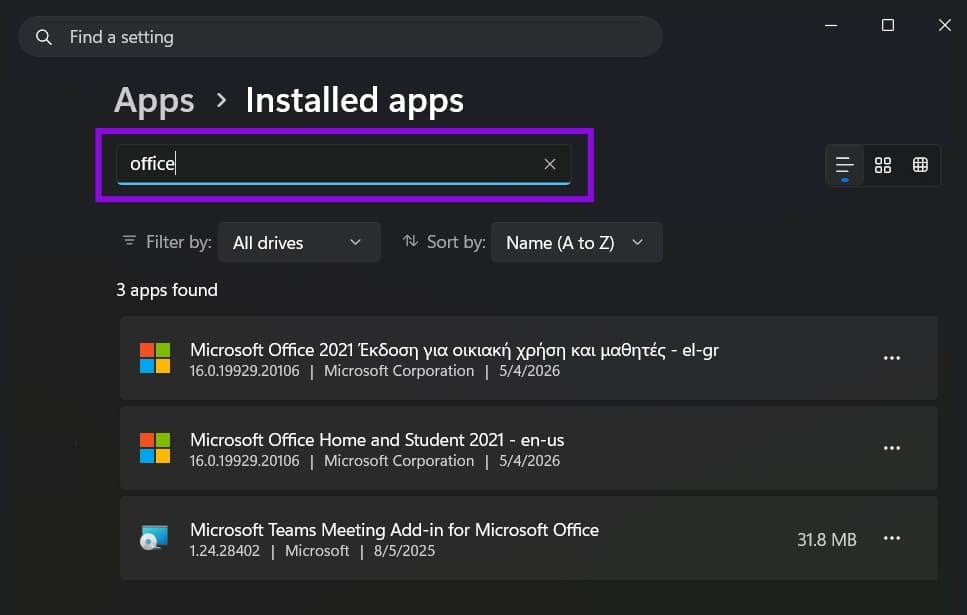Focus the Find a setting search box
Viewport: 967px width, 615px height.
point(340,37)
